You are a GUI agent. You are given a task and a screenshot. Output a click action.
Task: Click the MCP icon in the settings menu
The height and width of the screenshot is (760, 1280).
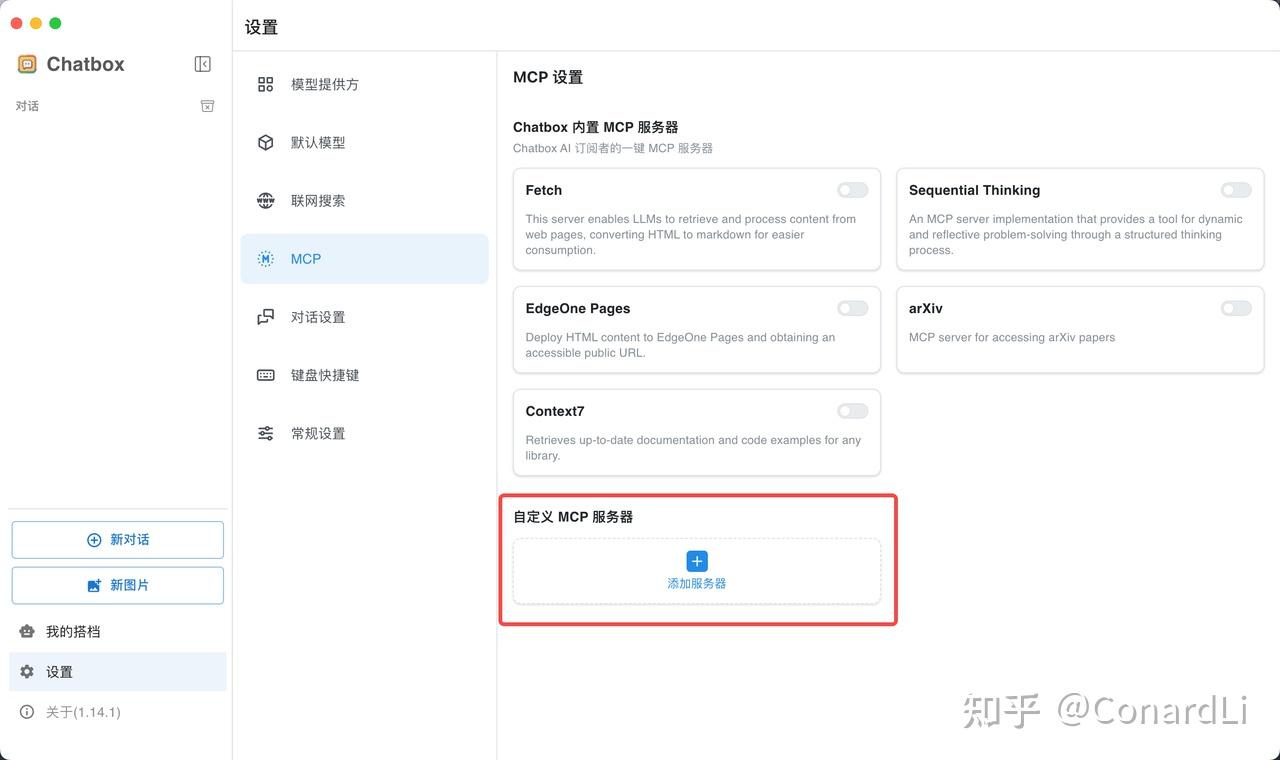tap(265, 259)
